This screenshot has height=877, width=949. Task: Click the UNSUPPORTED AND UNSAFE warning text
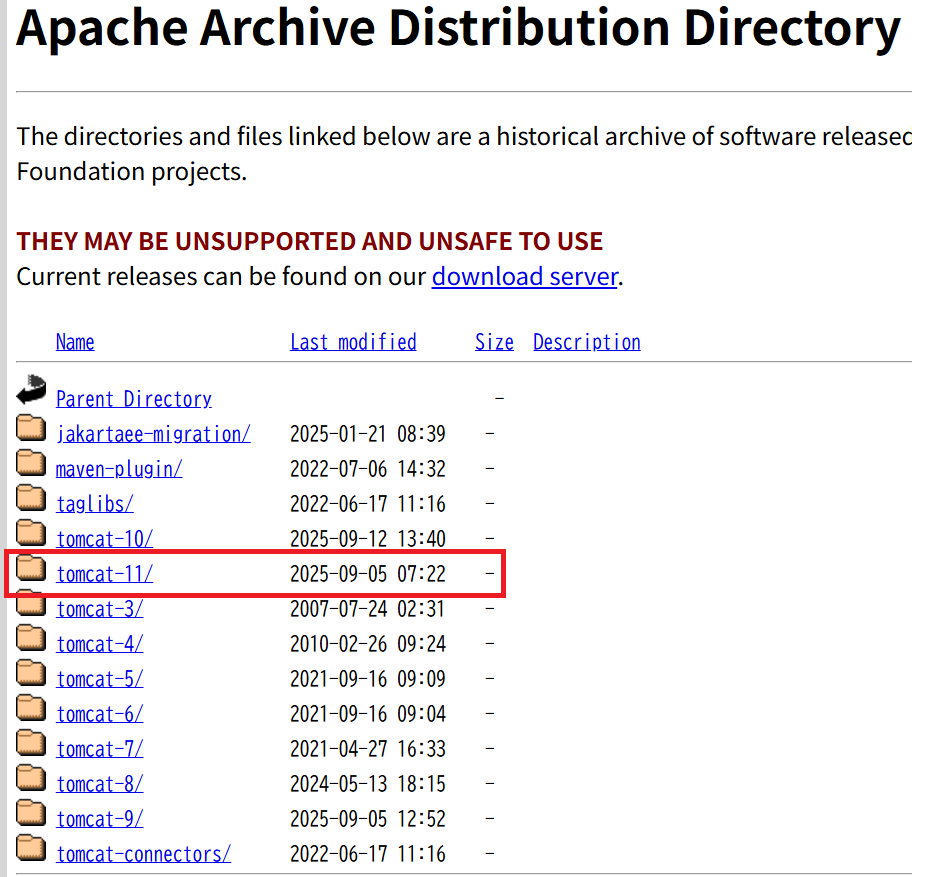[309, 241]
